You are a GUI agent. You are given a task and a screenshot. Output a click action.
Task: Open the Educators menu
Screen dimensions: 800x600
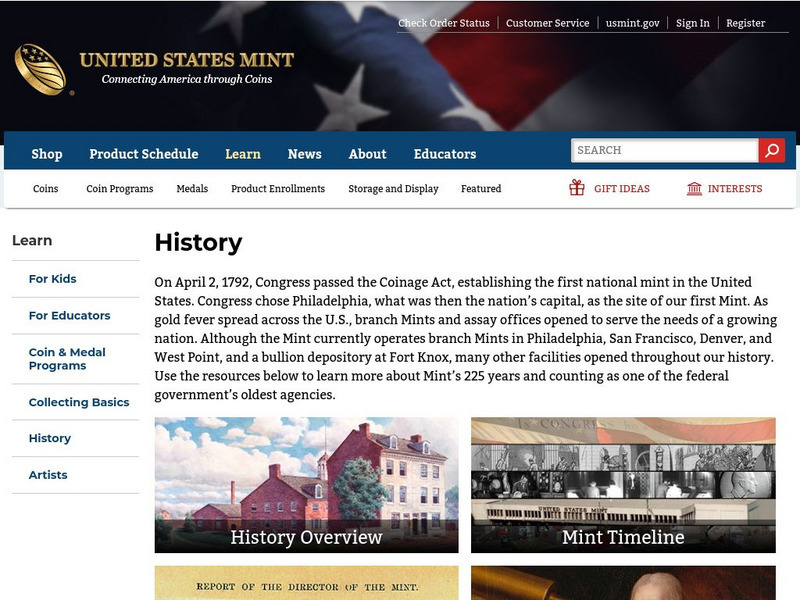445,154
